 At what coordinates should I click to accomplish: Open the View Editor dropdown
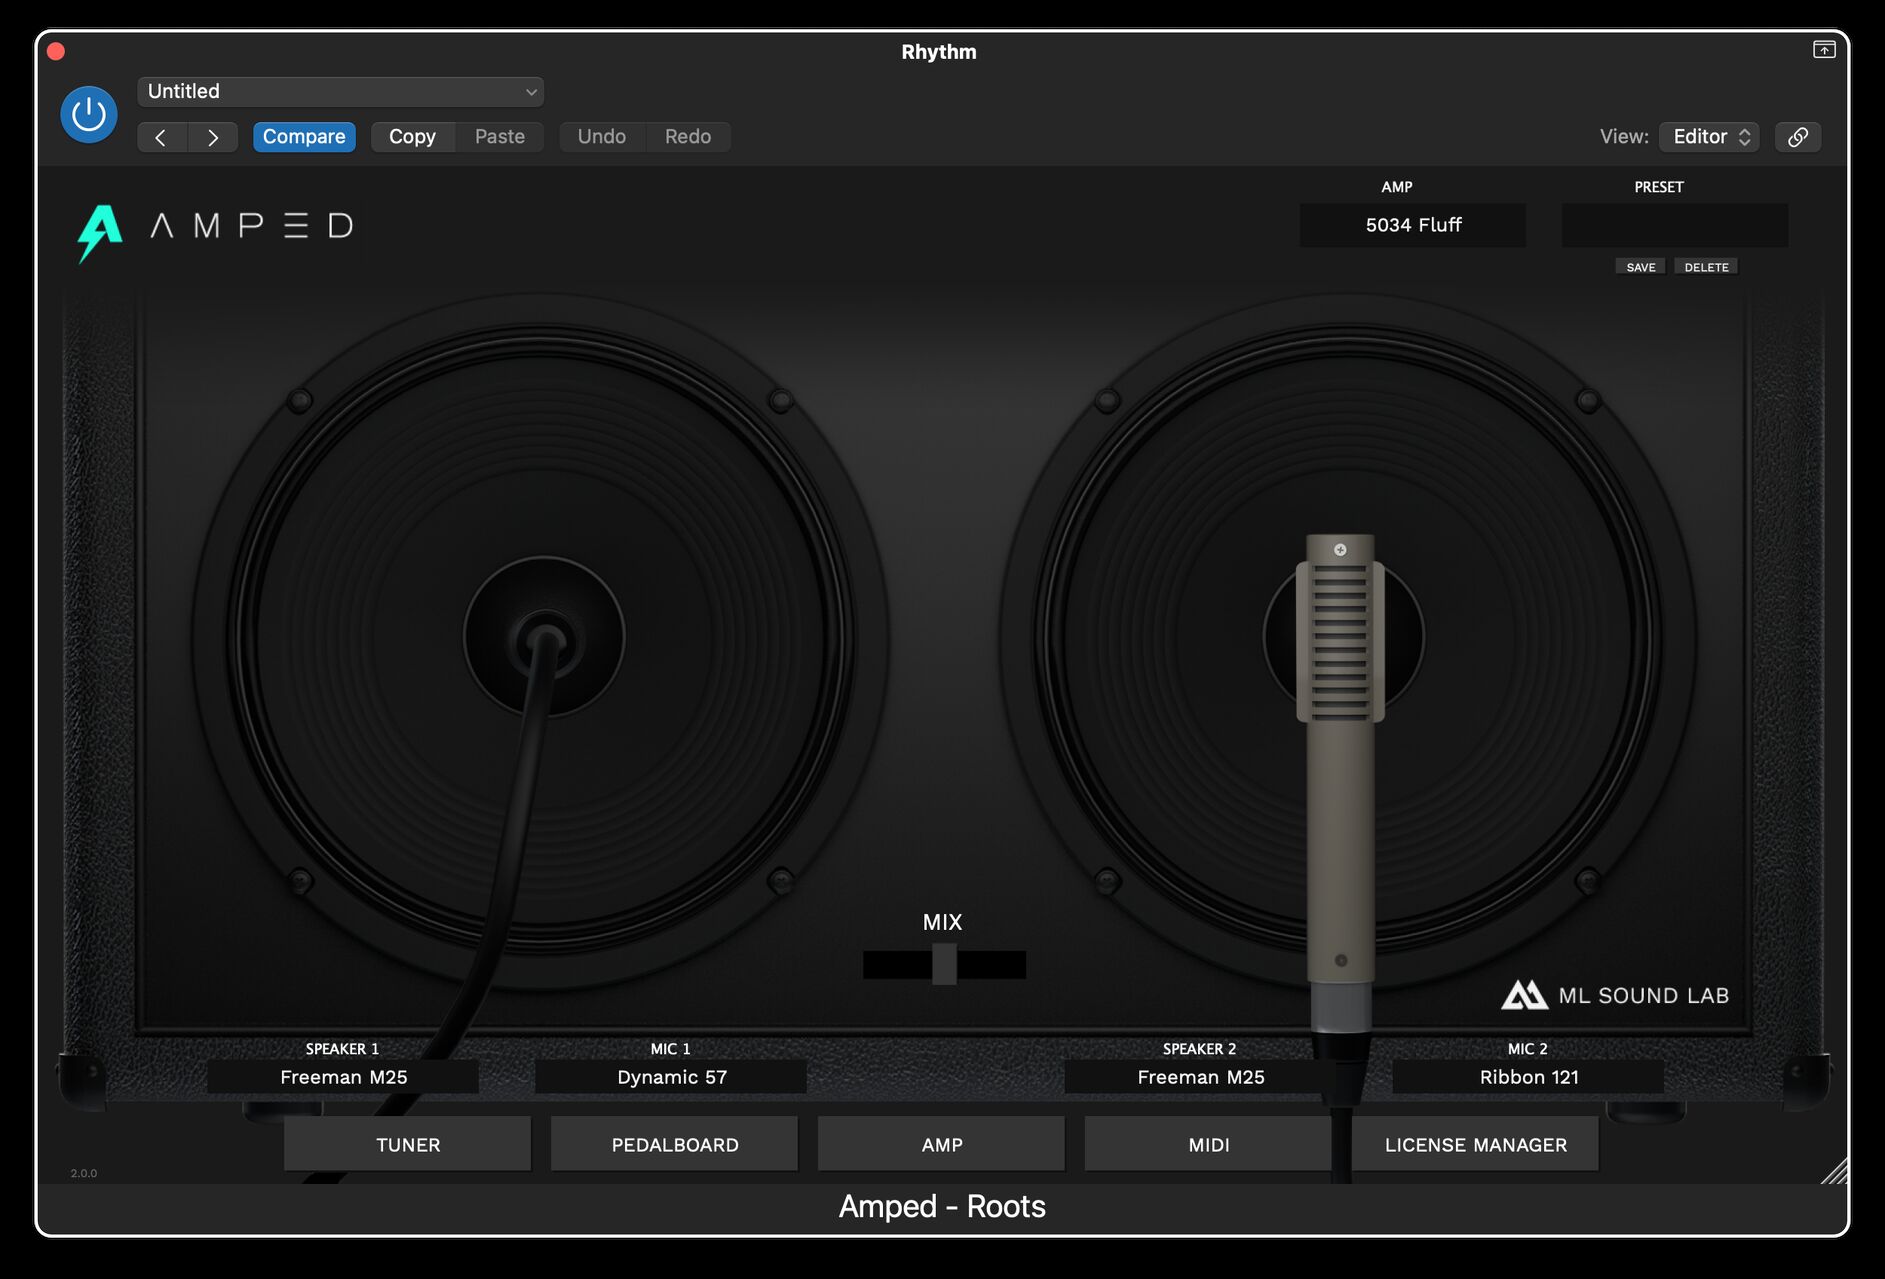tap(1709, 137)
